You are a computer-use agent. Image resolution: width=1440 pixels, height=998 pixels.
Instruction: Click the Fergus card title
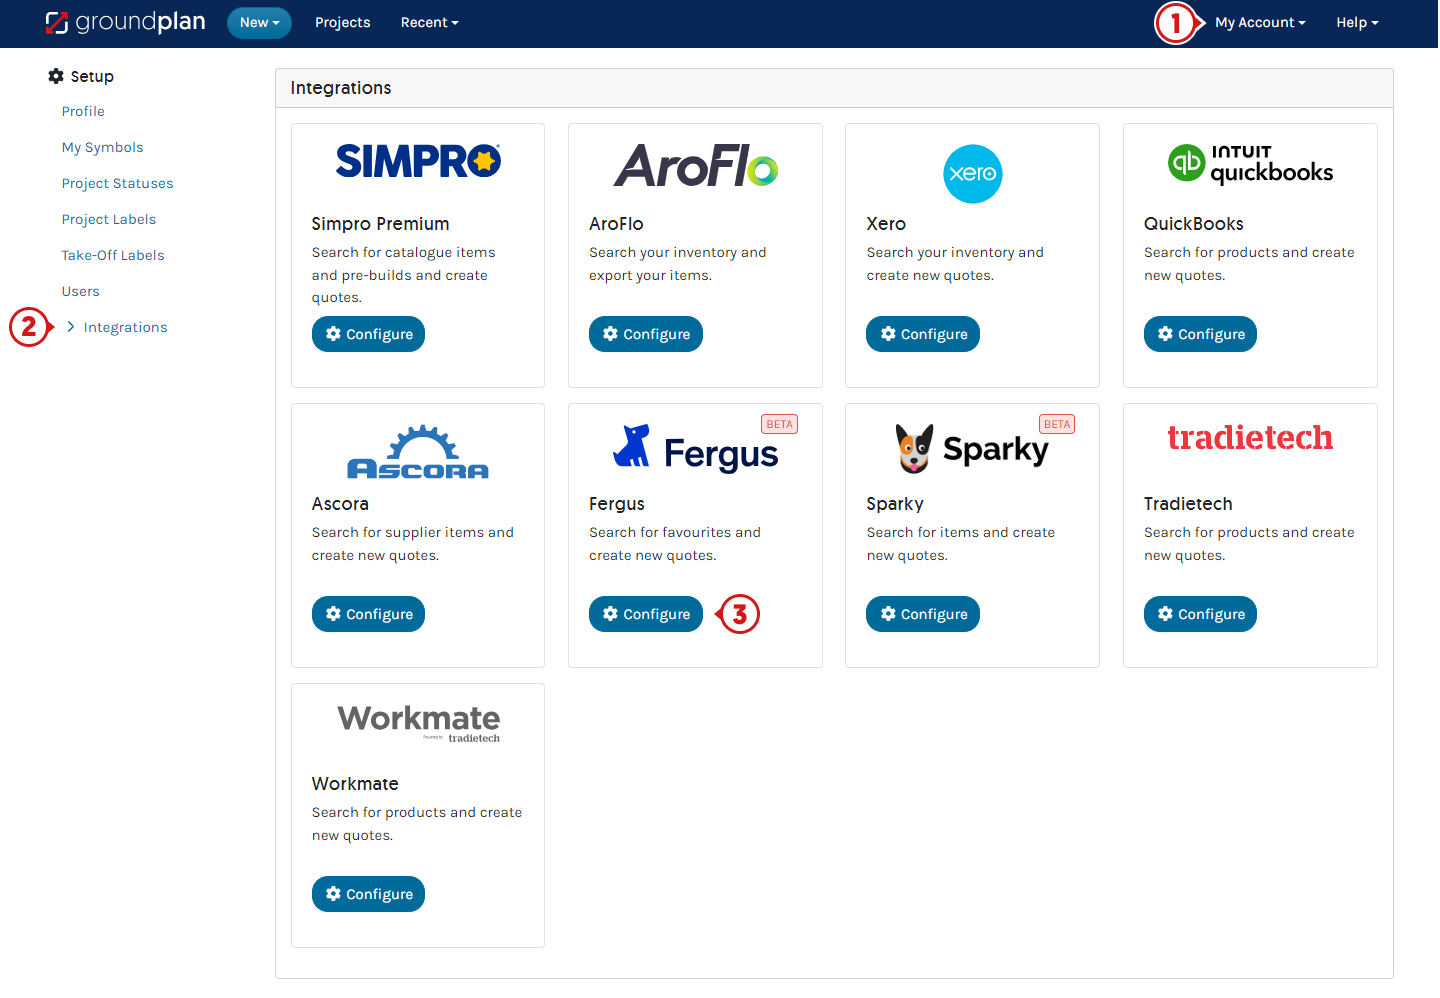[x=617, y=504]
